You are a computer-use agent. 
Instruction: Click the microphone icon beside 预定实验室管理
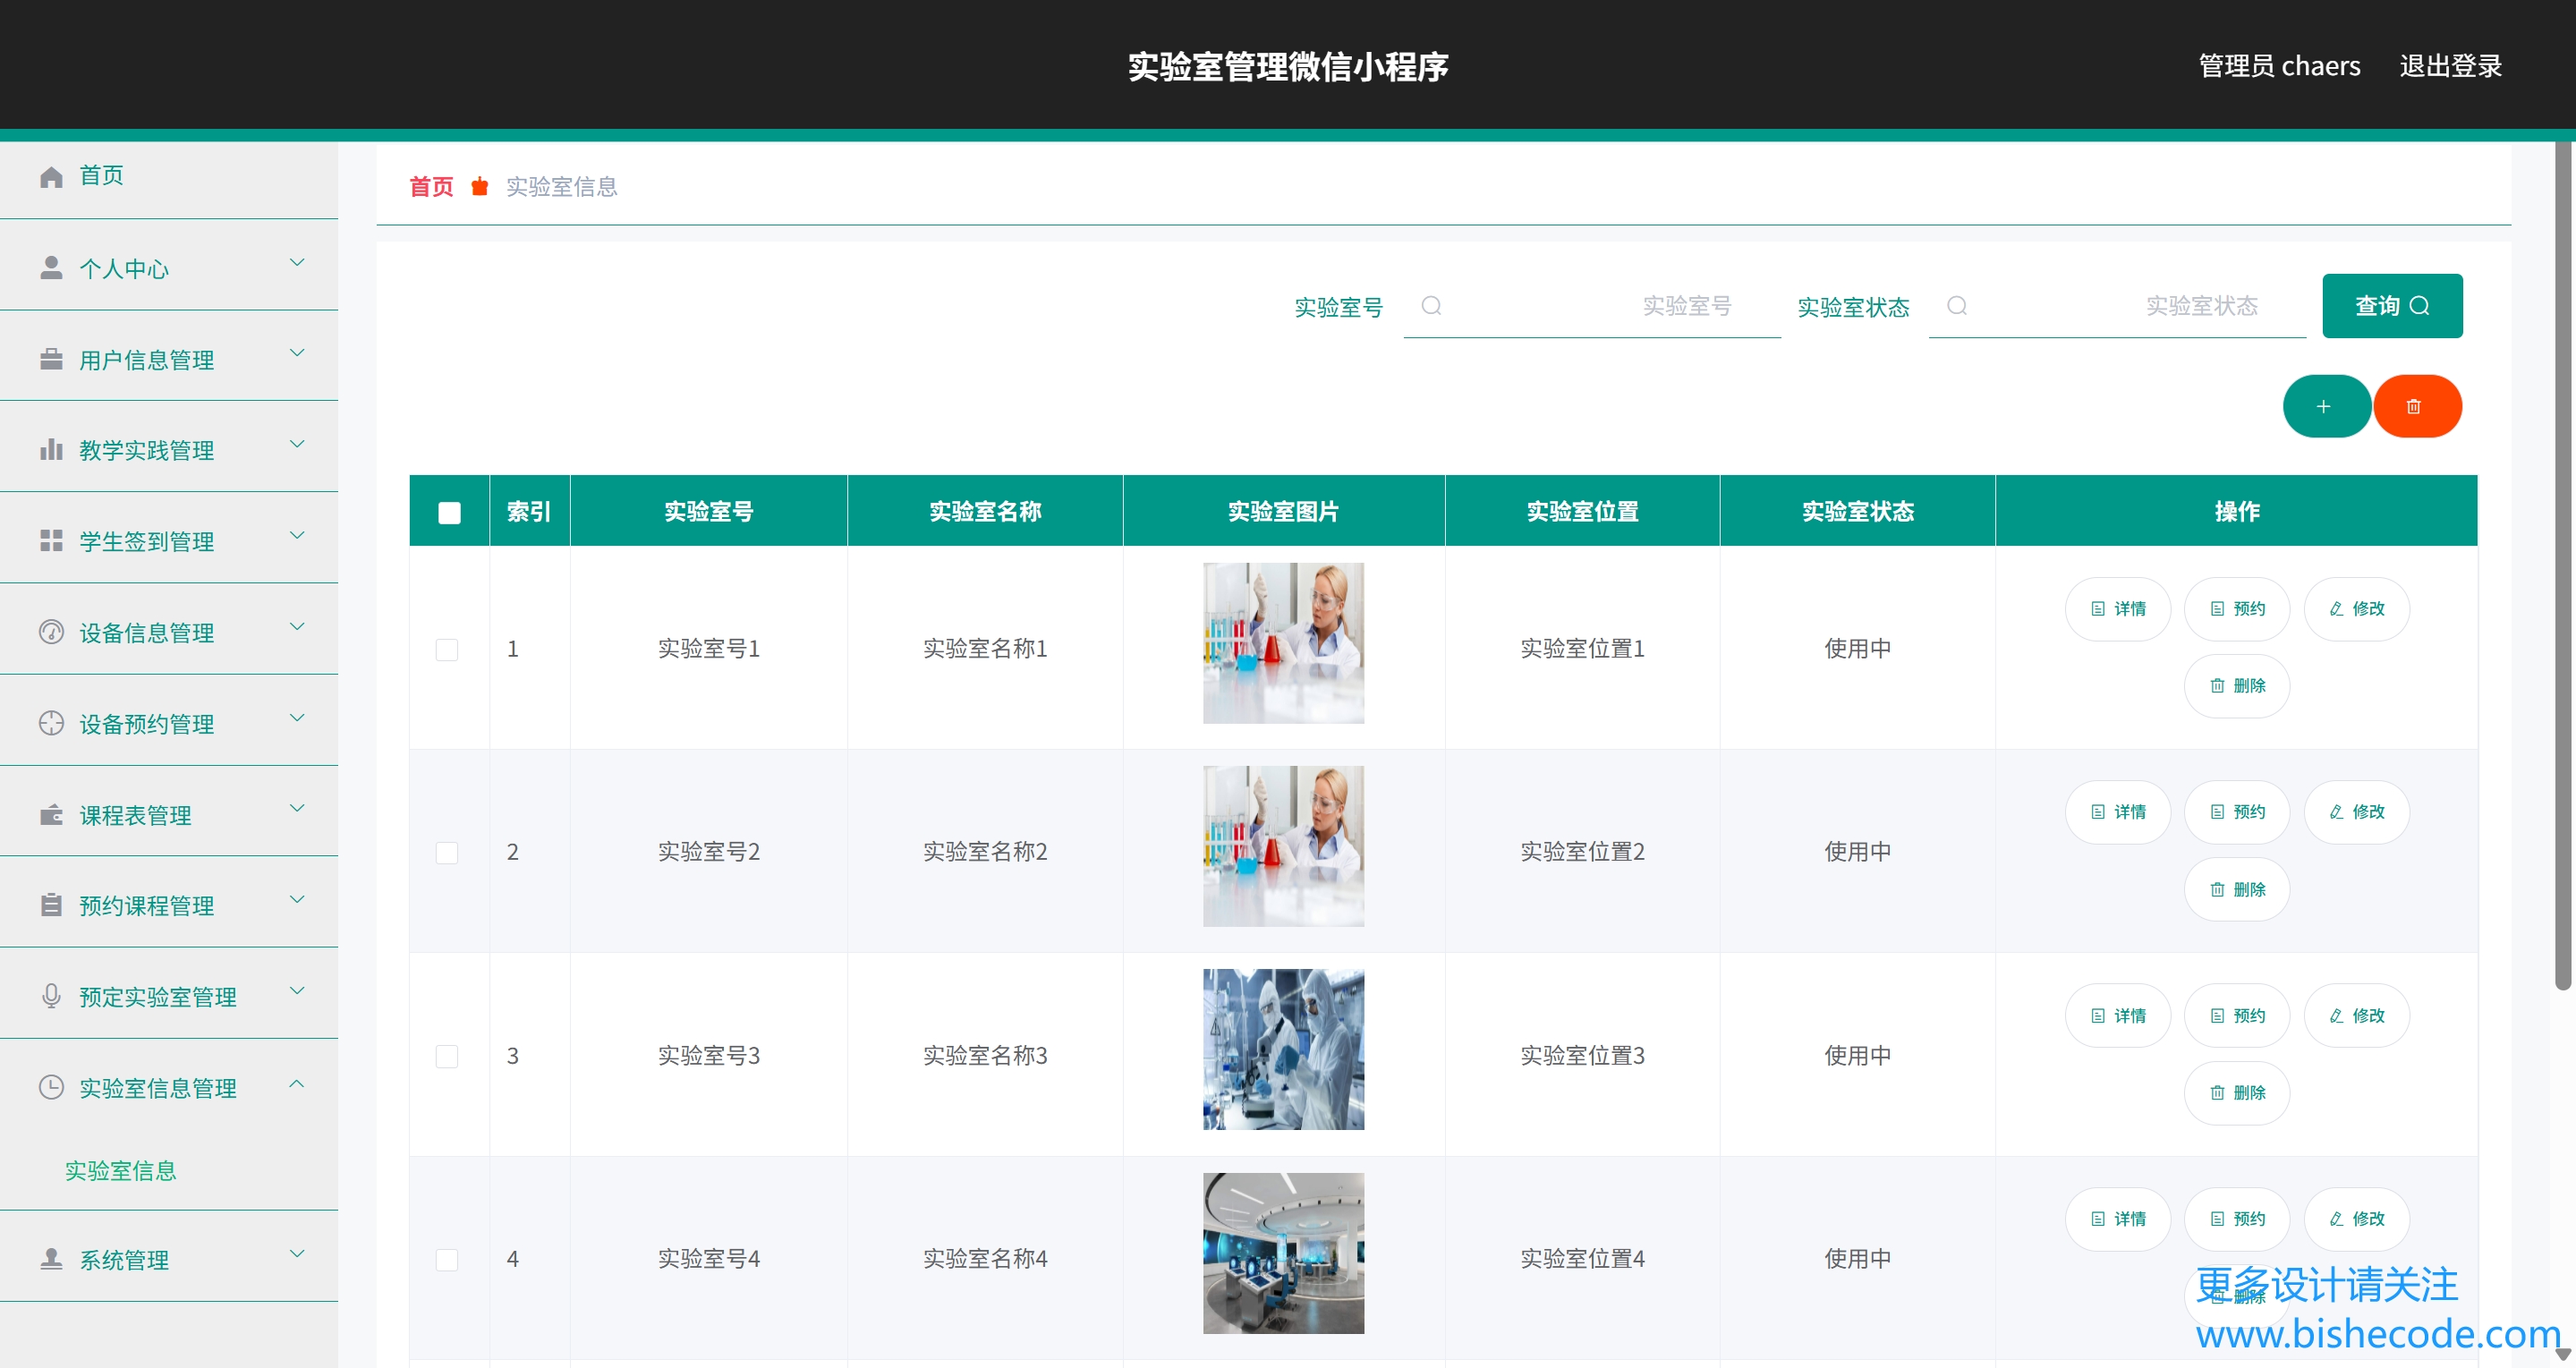coord(51,996)
